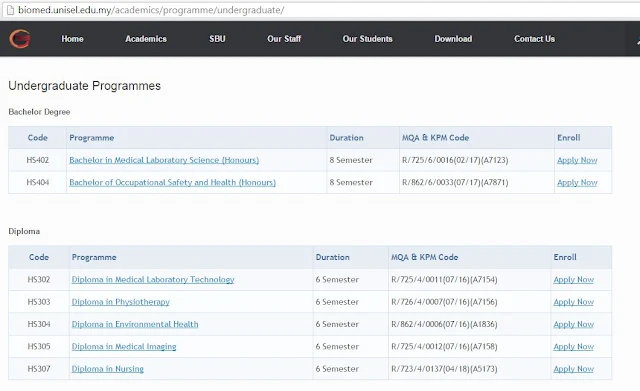Screen dimensions: 640x391
Task: Open Bachelor in Medical Laboratory Science link
Action: click(x=164, y=160)
